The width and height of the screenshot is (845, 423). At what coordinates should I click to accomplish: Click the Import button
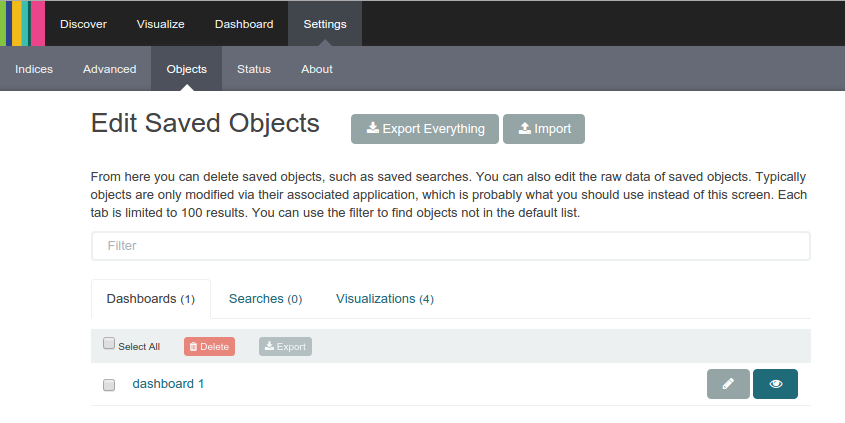click(x=544, y=129)
